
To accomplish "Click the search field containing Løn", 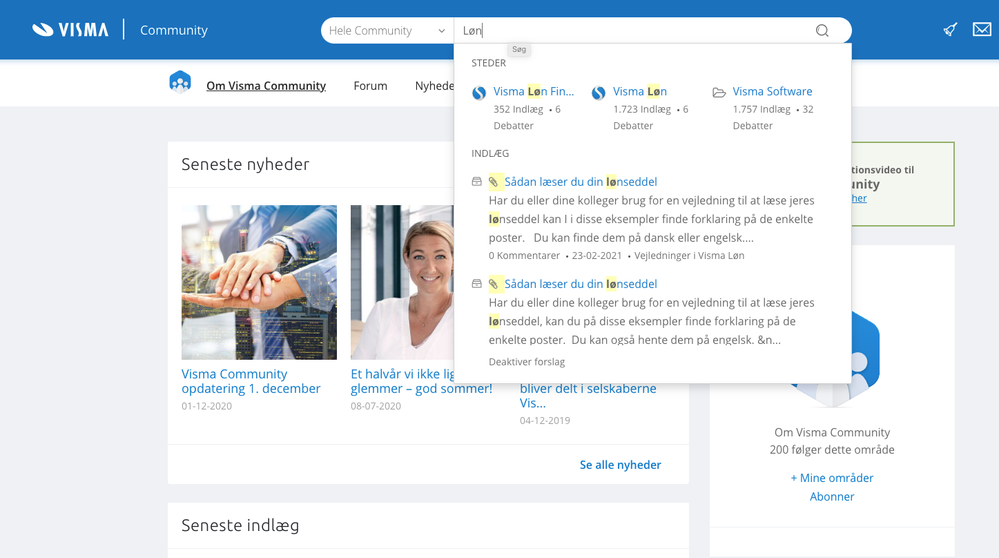I will pyautogui.click(x=634, y=31).
